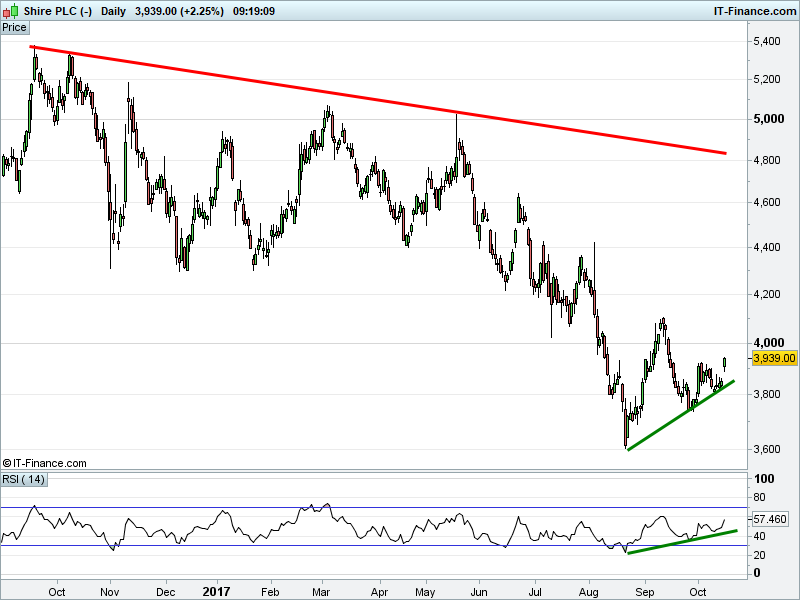The height and width of the screenshot is (600, 800).
Task: Click the Aug label on the time axis
Action: (x=589, y=592)
